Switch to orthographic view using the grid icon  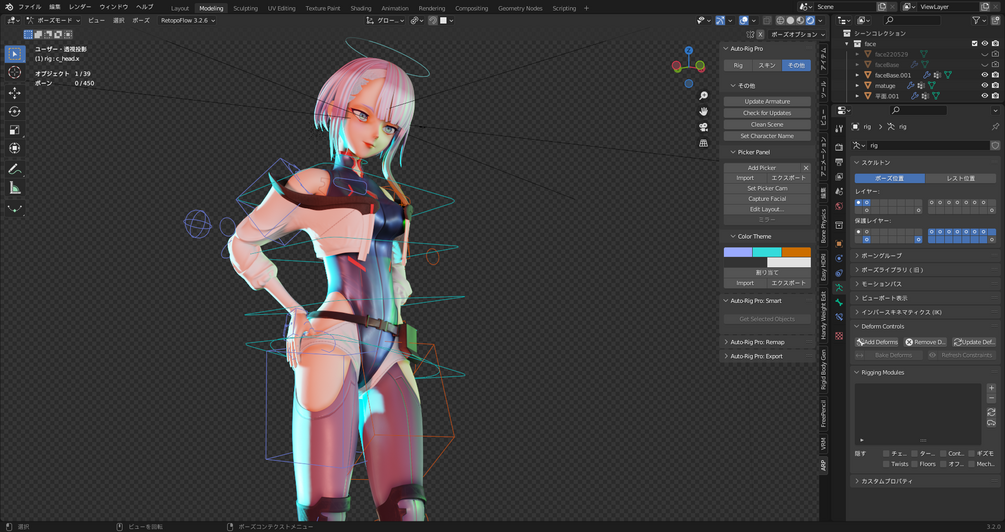point(703,143)
